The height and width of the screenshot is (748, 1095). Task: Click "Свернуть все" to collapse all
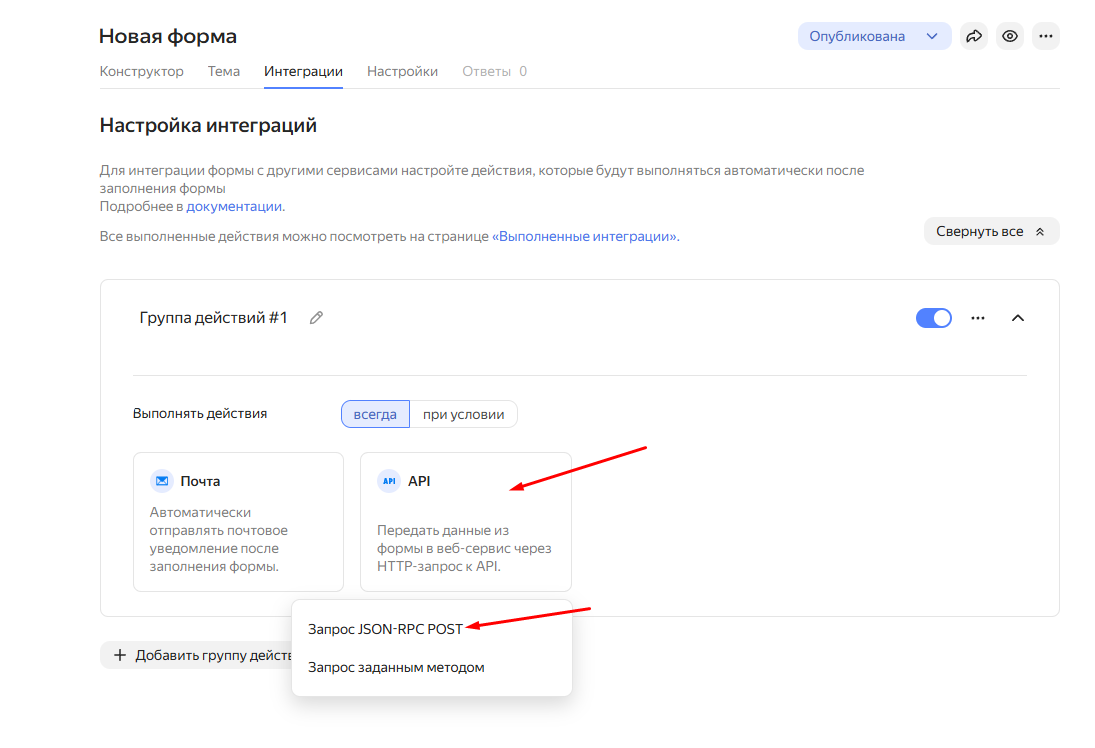coord(990,231)
